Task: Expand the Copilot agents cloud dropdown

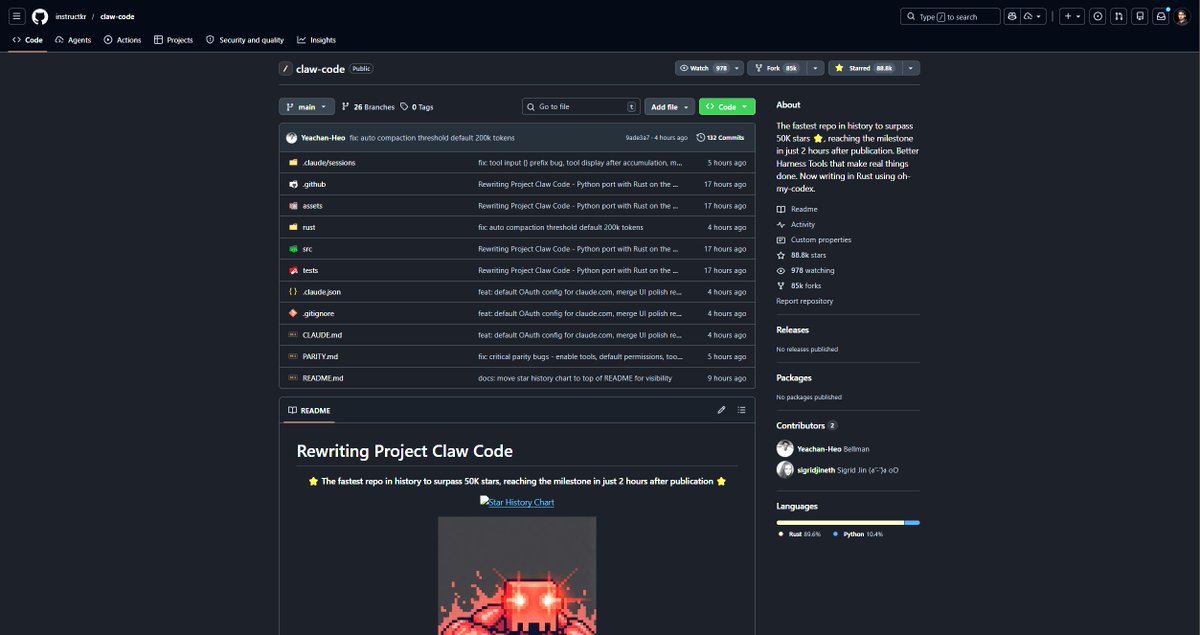Action: pos(1034,16)
